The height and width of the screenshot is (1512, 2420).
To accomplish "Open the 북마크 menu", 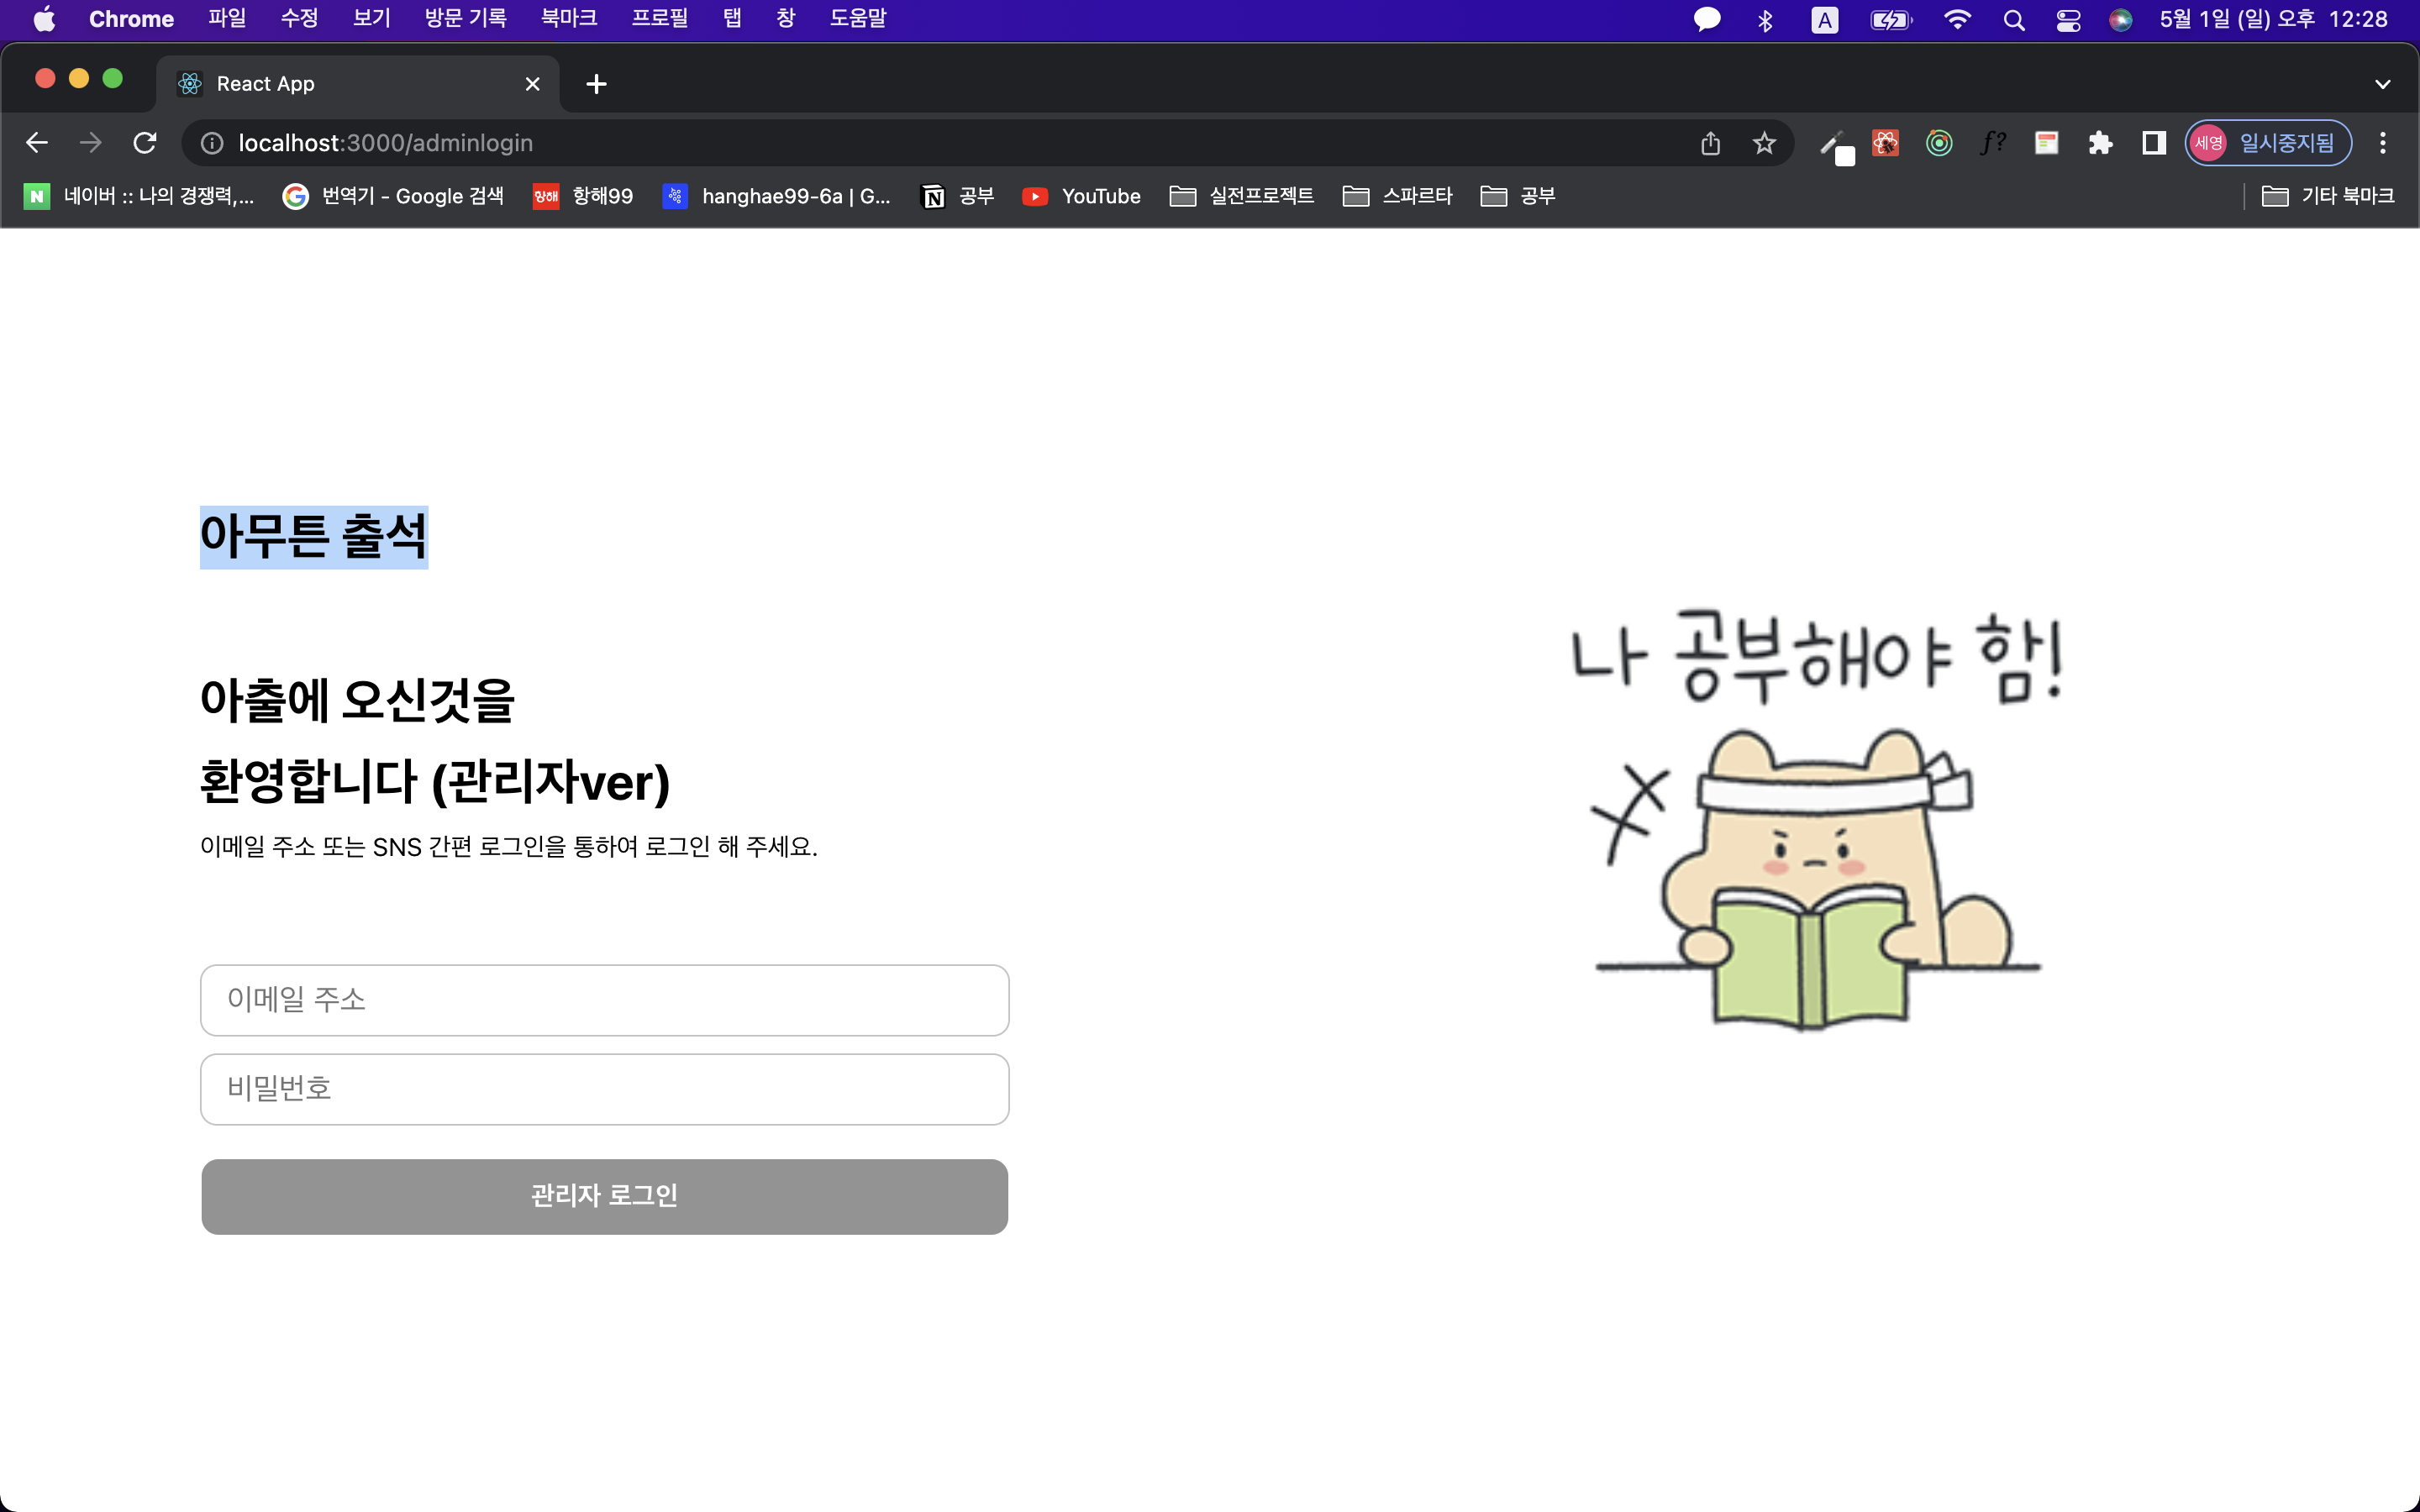I will (x=568, y=19).
